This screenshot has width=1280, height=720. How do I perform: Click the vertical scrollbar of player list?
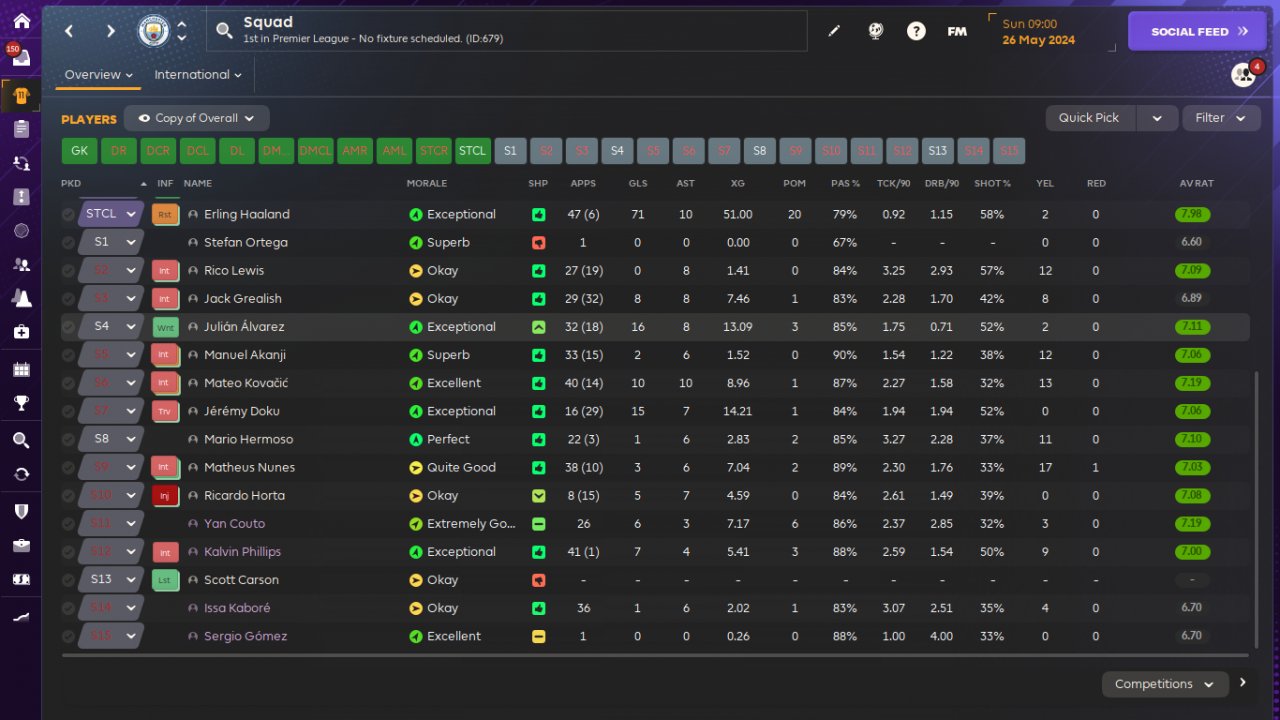(x=1256, y=510)
